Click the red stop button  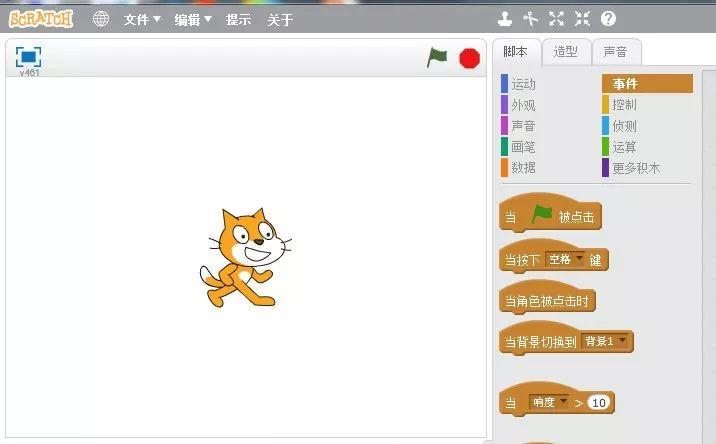(x=469, y=58)
